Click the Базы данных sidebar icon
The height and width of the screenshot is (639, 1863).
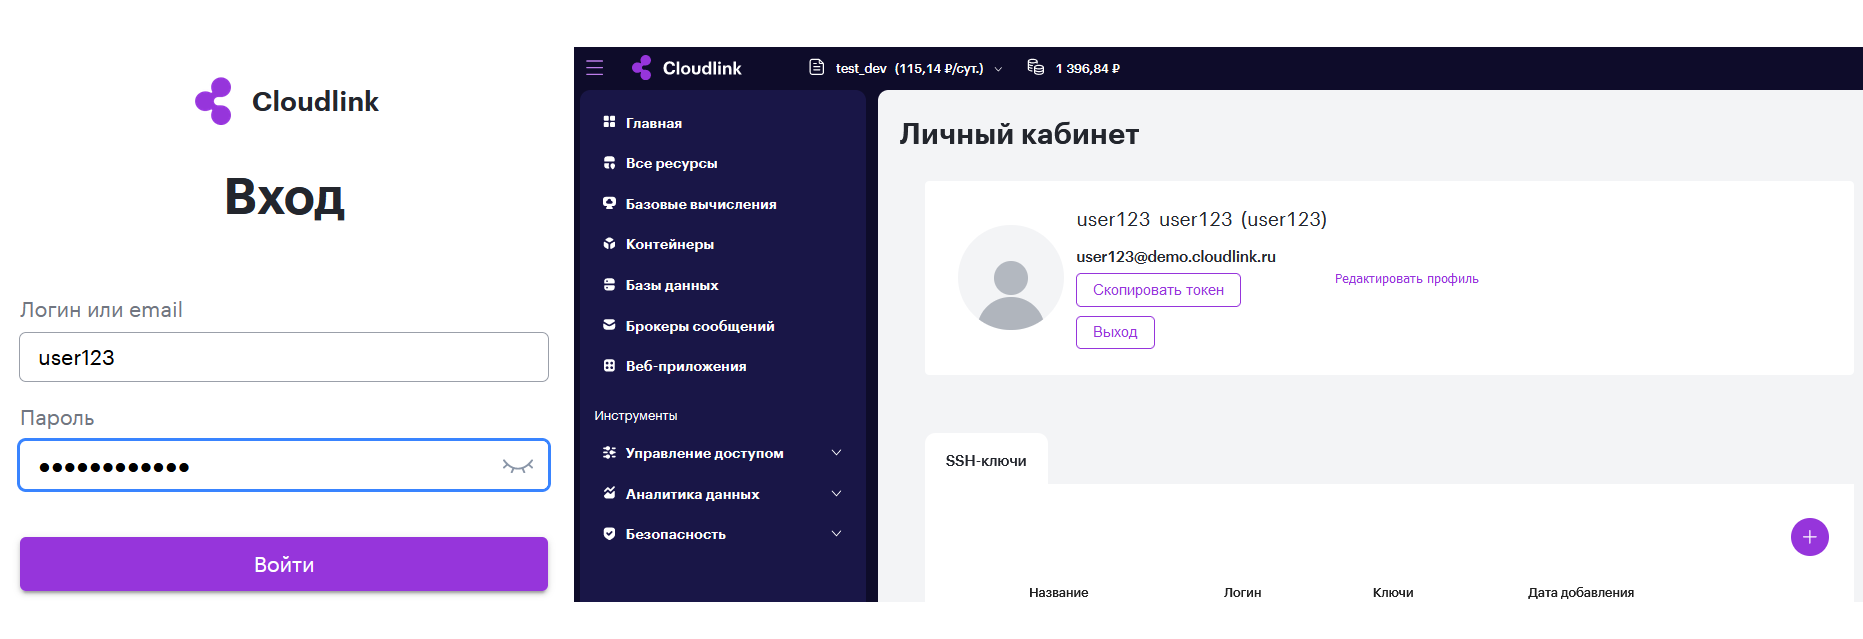coord(609,285)
